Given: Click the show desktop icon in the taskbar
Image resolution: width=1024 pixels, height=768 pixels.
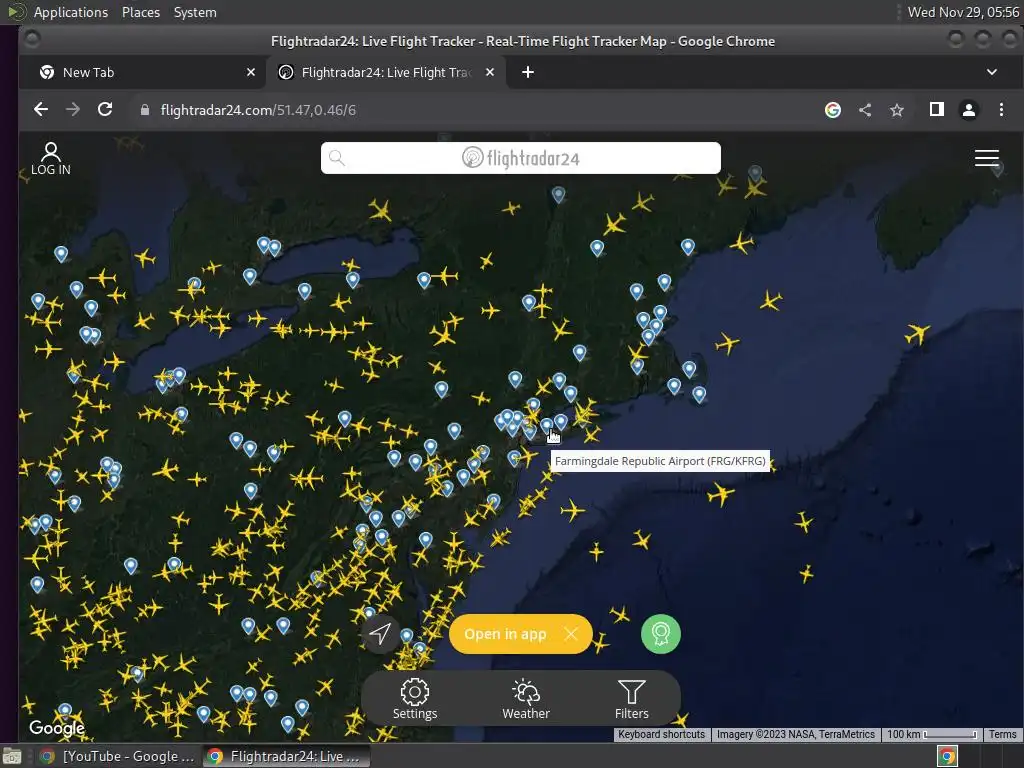Looking at the screenshot, I should tap(12, 757).
